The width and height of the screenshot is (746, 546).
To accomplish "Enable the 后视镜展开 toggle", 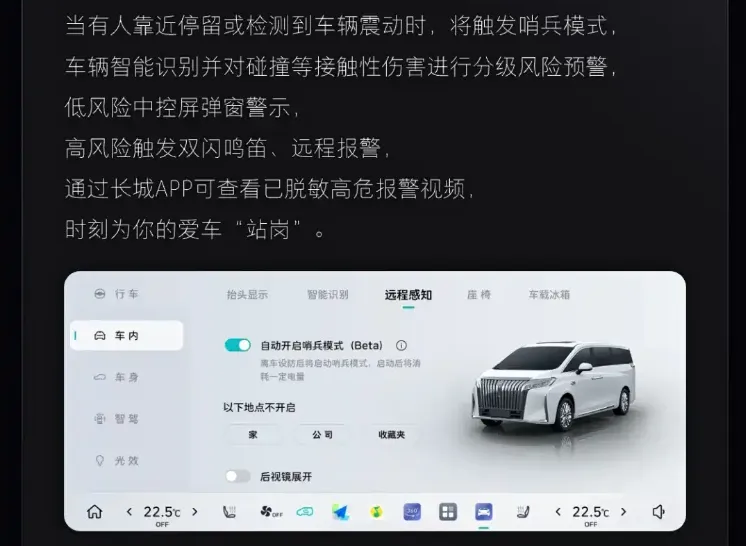I will (x=237, y=476).
